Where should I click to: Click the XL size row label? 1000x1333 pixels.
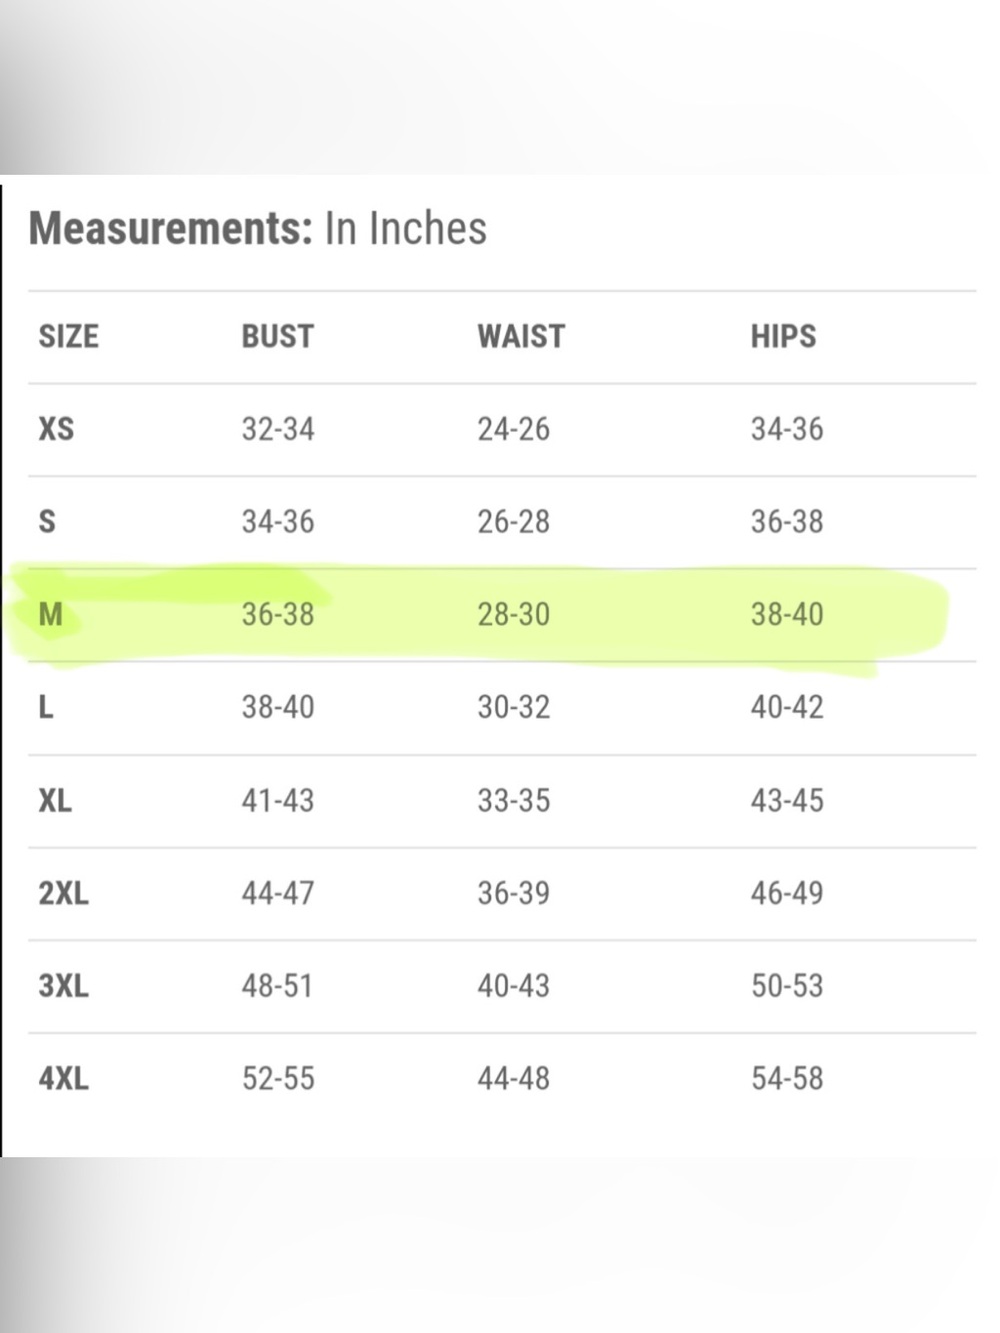pos(55,800)
